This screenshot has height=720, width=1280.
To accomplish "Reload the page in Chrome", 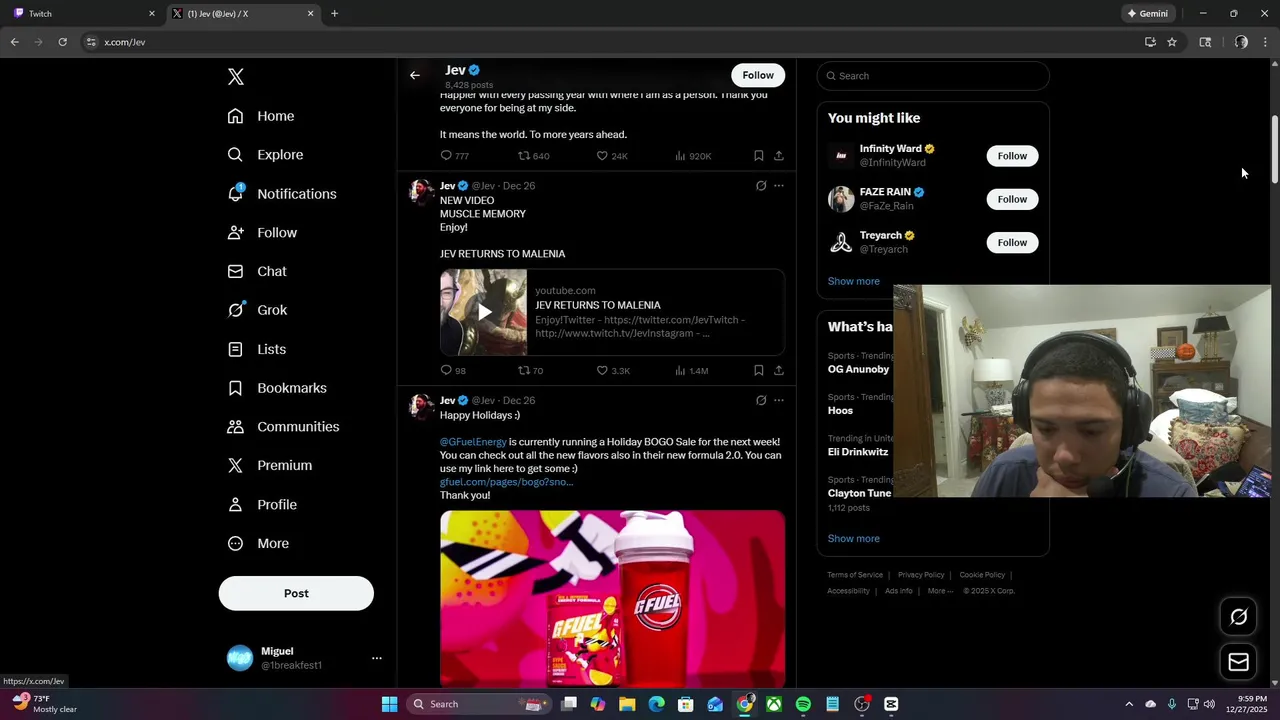I will click(x=62, y=42).
